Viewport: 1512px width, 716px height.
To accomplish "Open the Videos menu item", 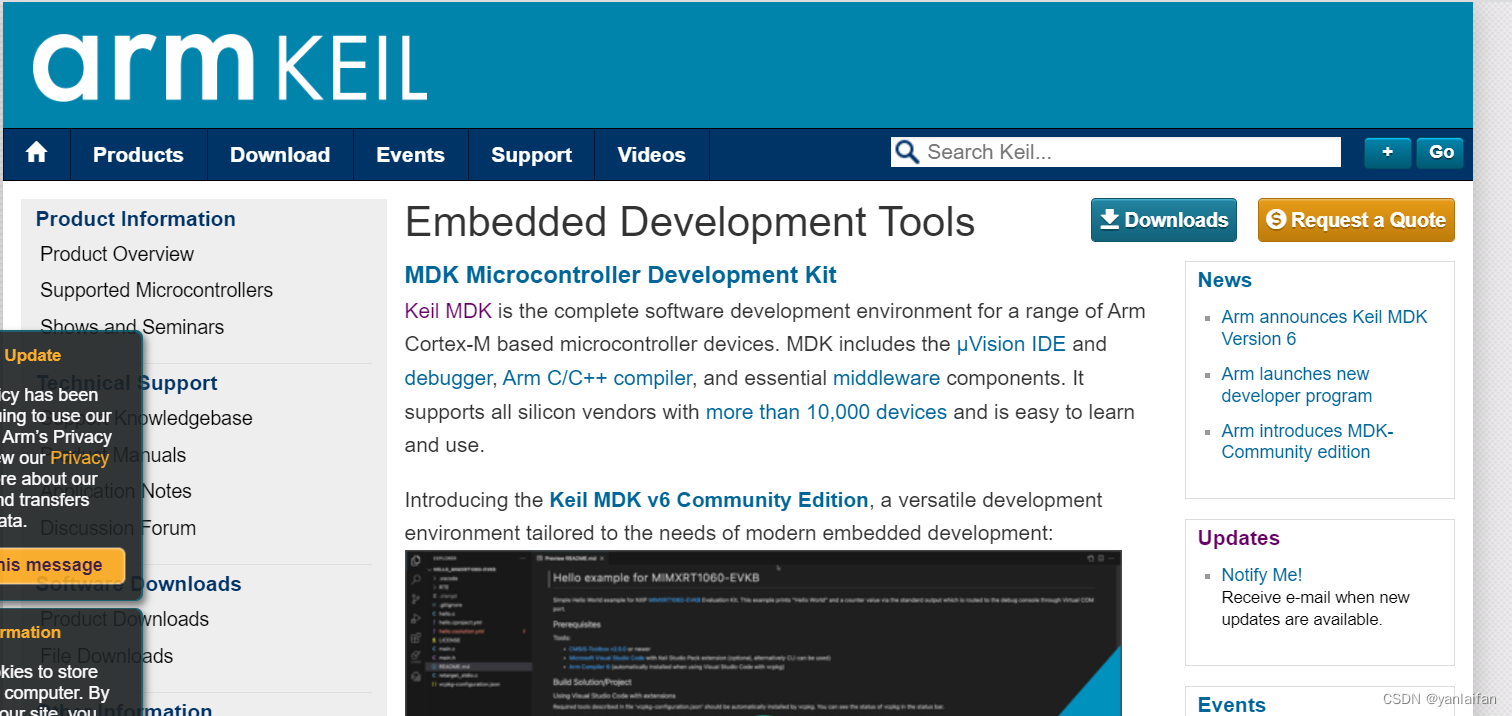I will 651,155.
